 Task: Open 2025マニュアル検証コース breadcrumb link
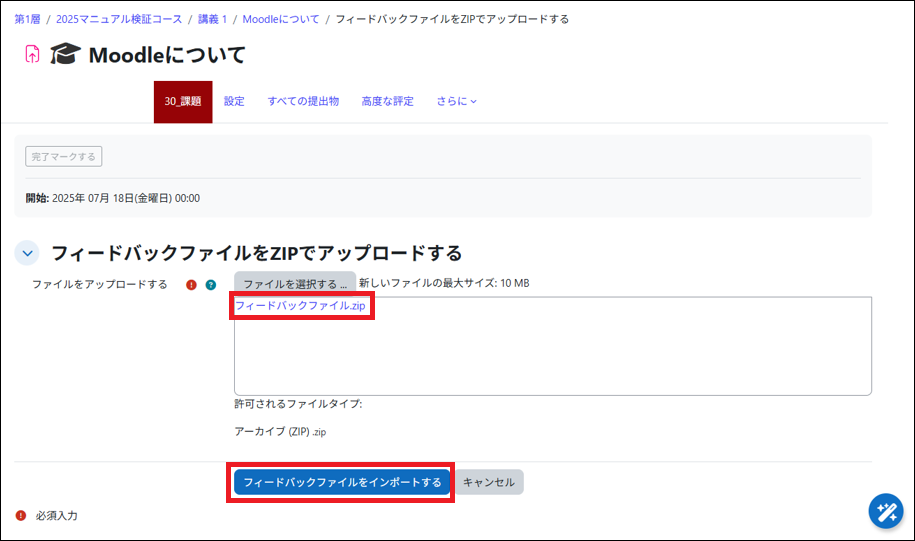point(119,19)
